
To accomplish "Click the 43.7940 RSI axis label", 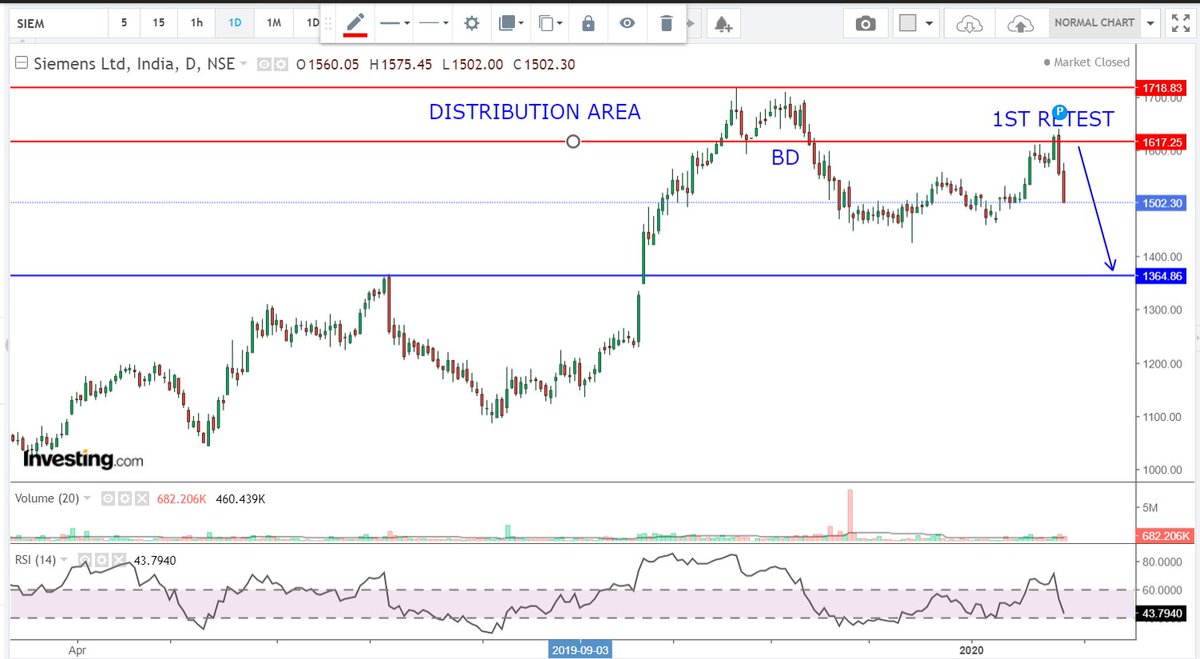I will [x=1163, y=613].
